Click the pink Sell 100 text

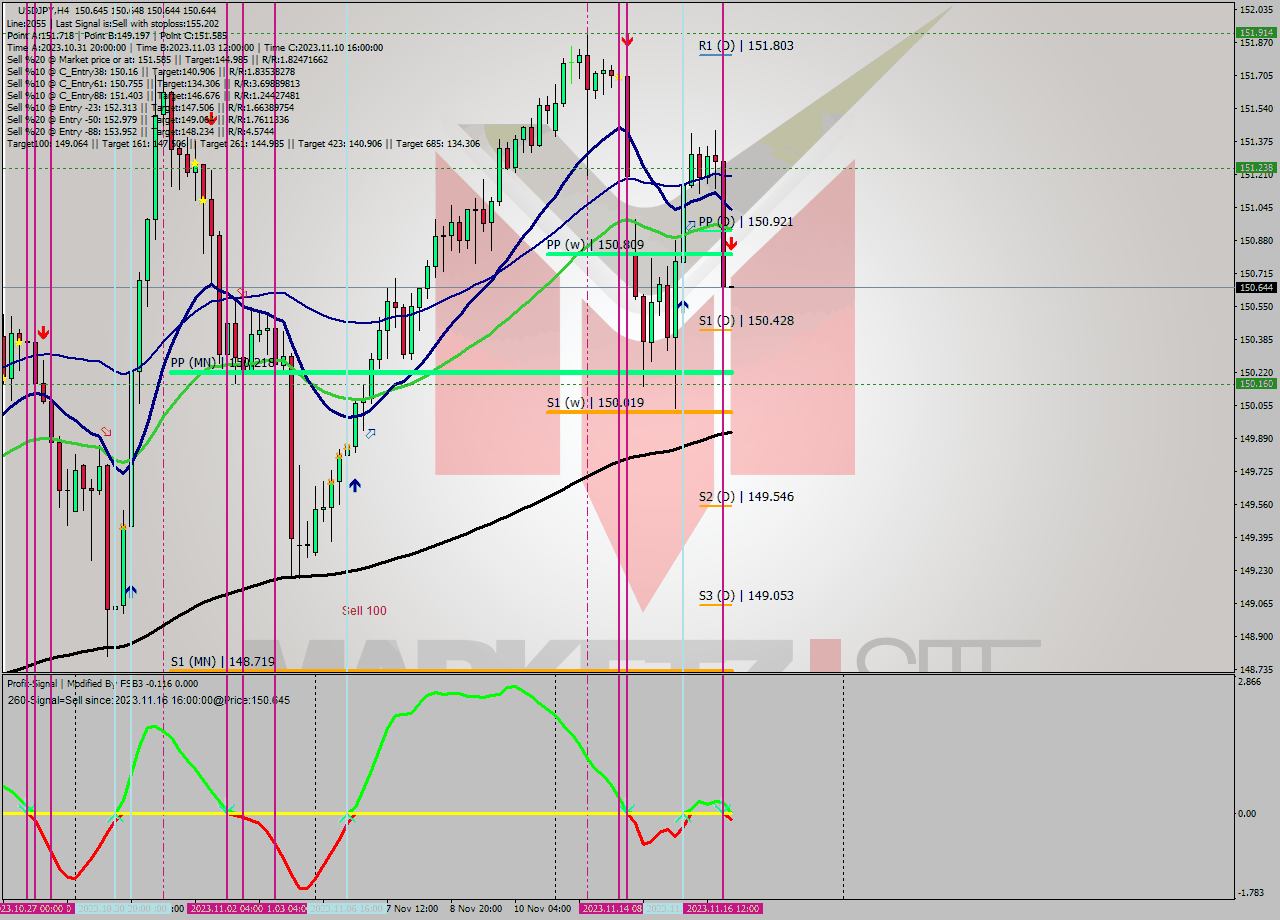pos(364,611)
